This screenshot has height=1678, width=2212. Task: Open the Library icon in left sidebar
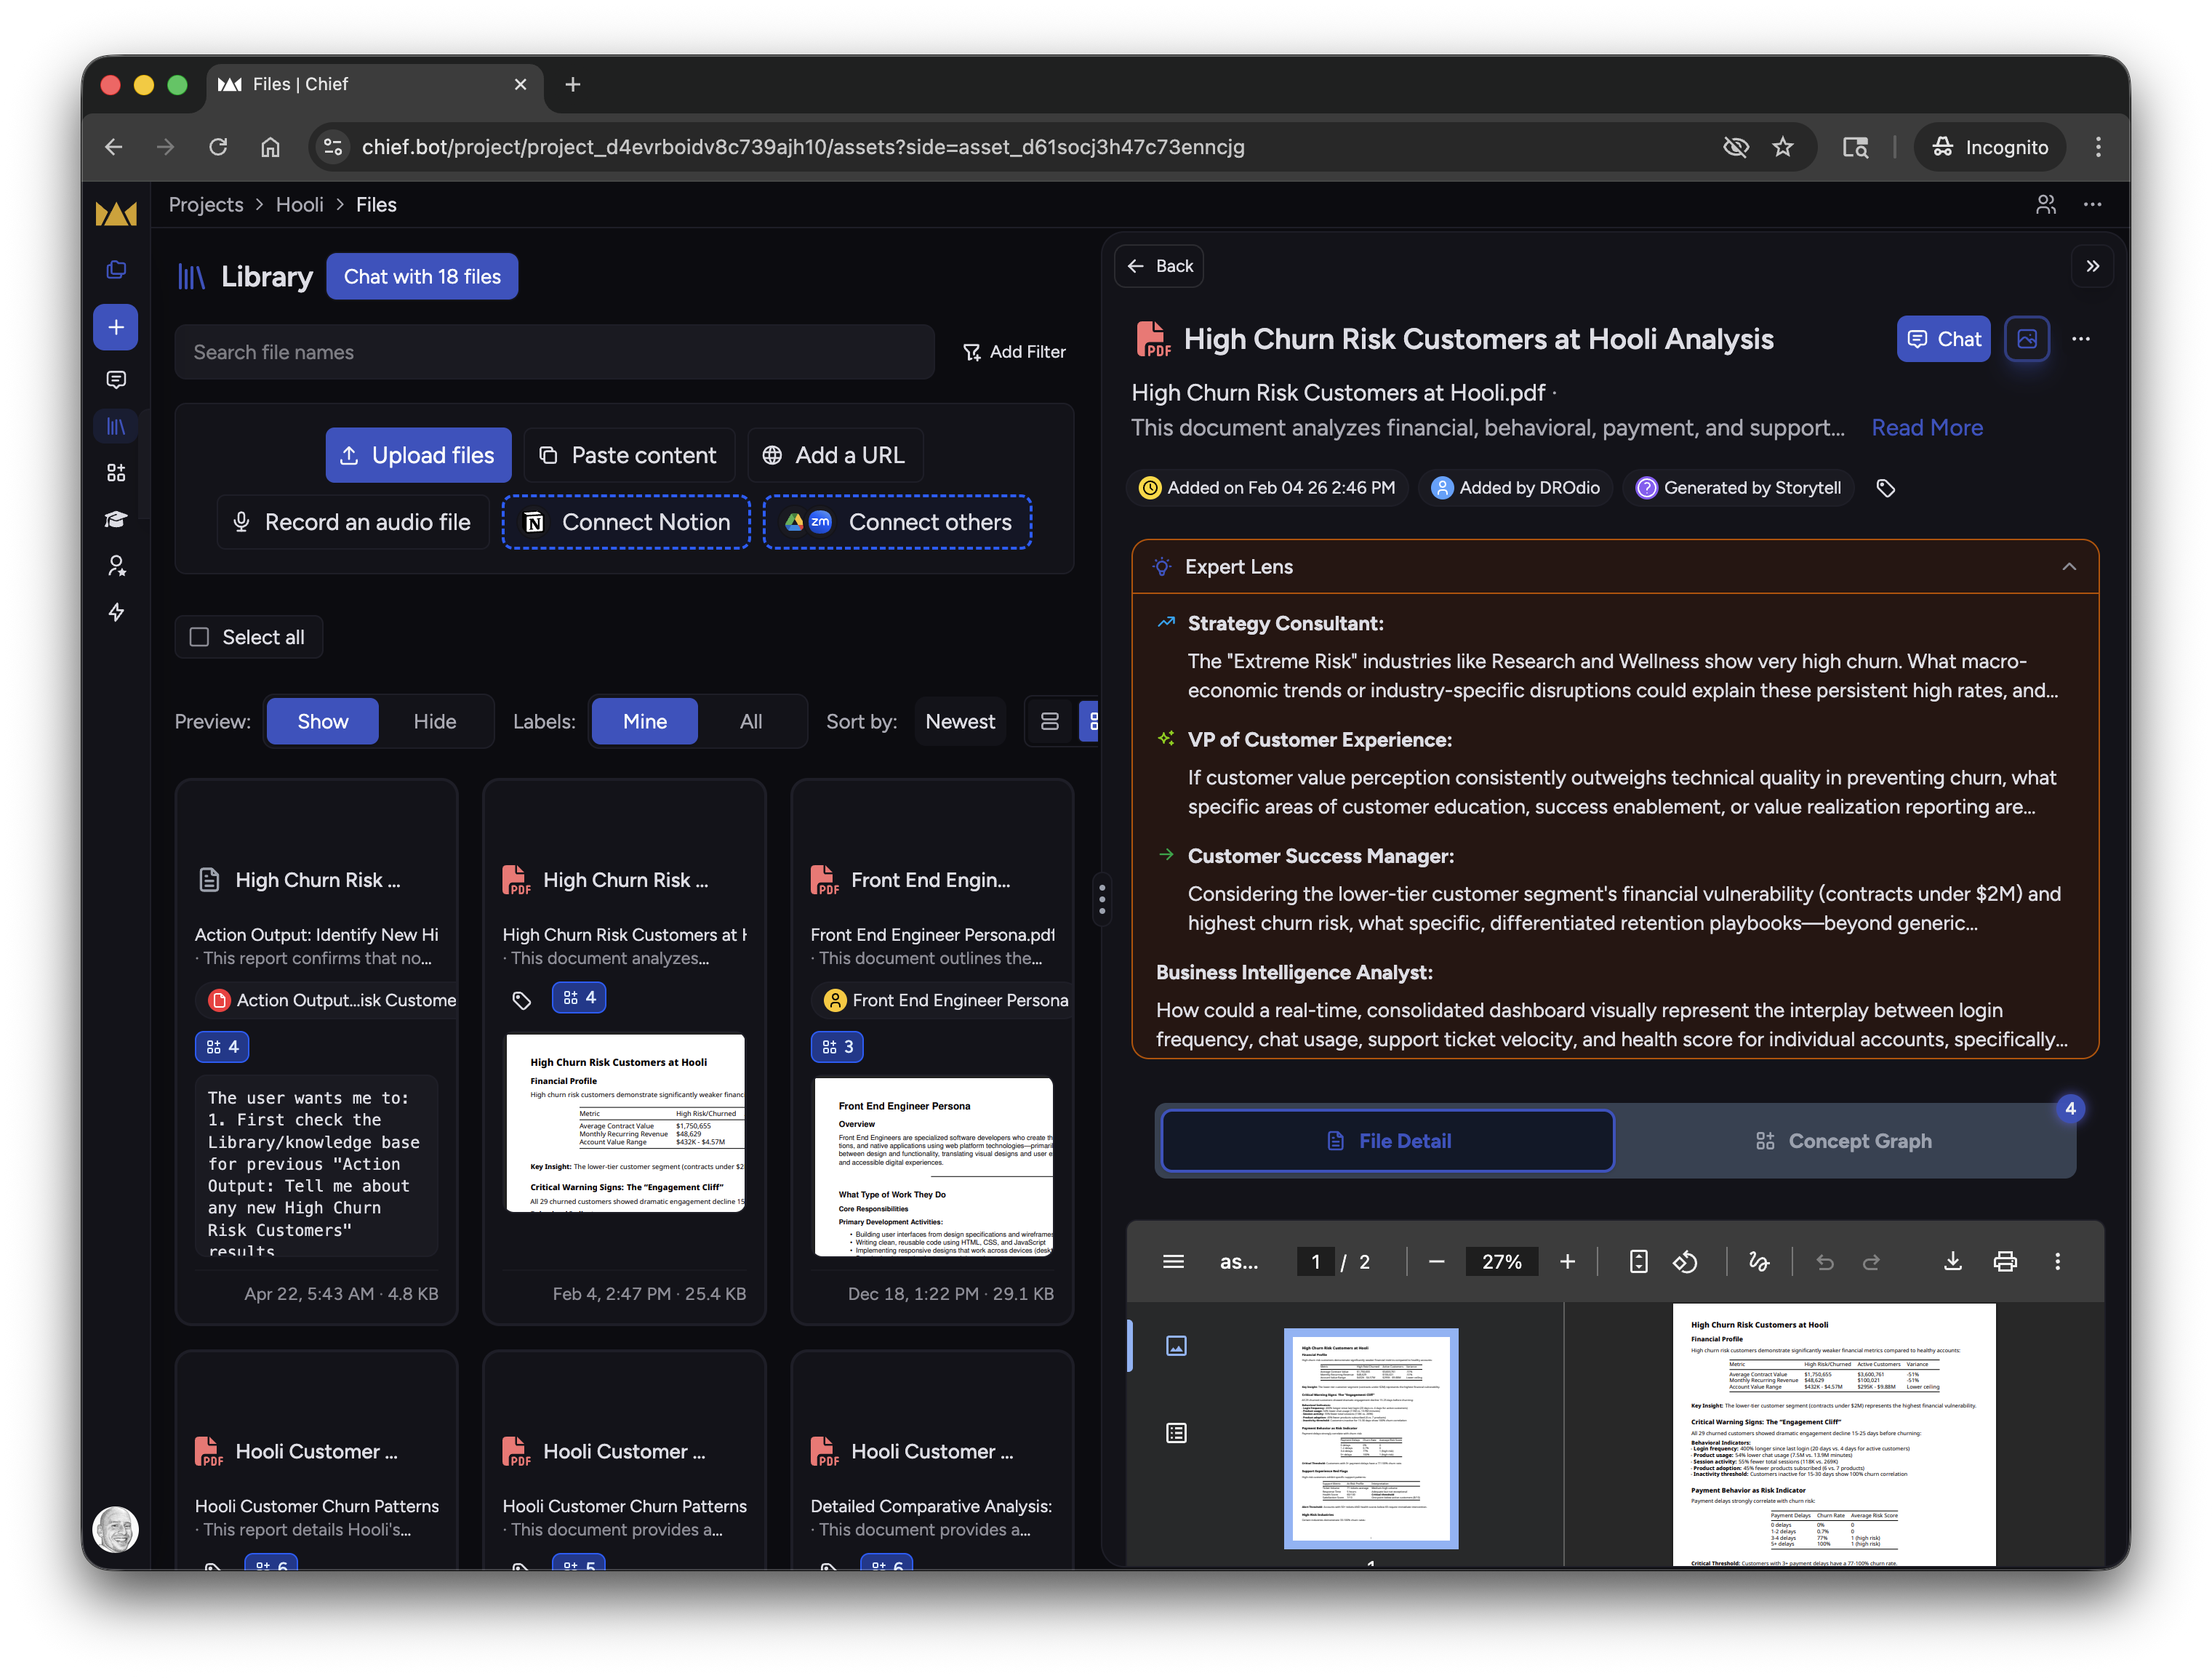pos(116,427)
